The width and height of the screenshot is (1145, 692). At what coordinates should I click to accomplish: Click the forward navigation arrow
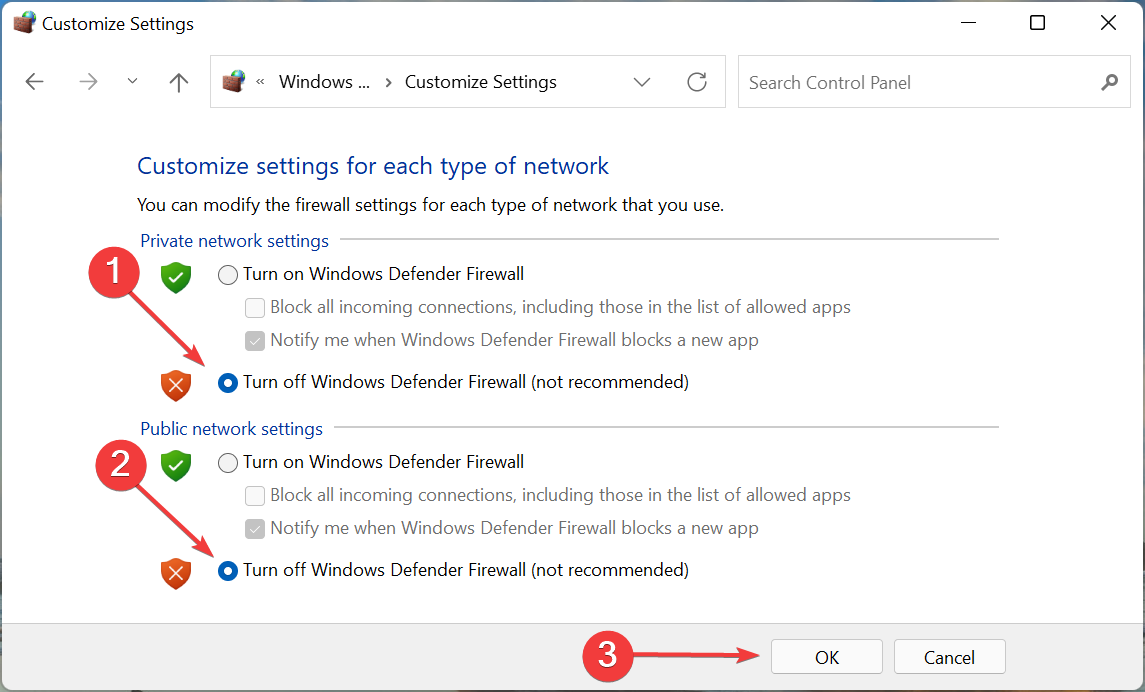(88, 82)
